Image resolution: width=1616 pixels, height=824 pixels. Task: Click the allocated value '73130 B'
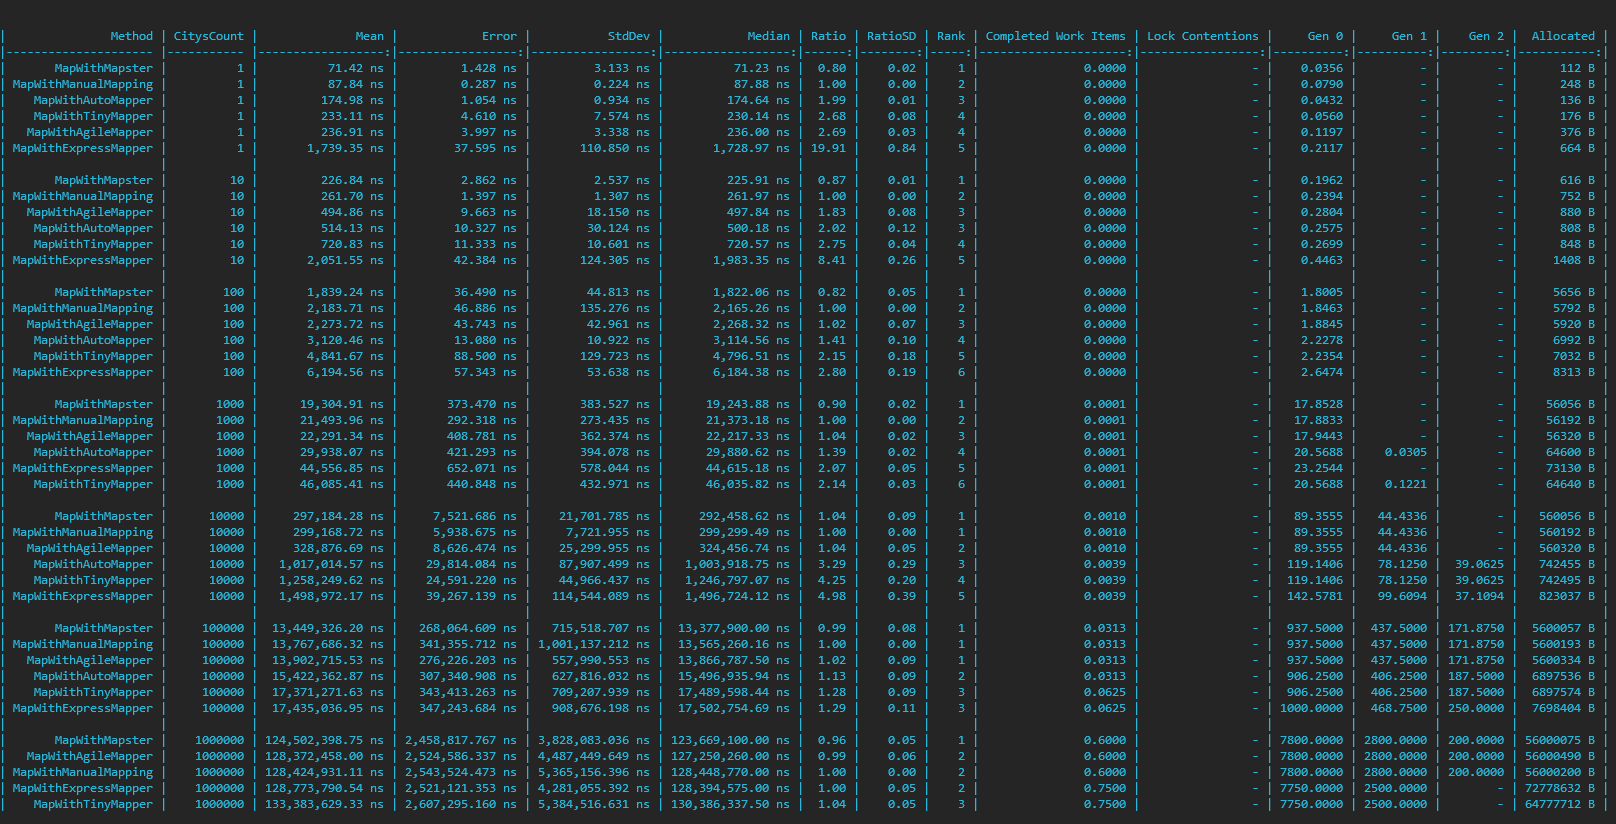[x=1570, y=468]
